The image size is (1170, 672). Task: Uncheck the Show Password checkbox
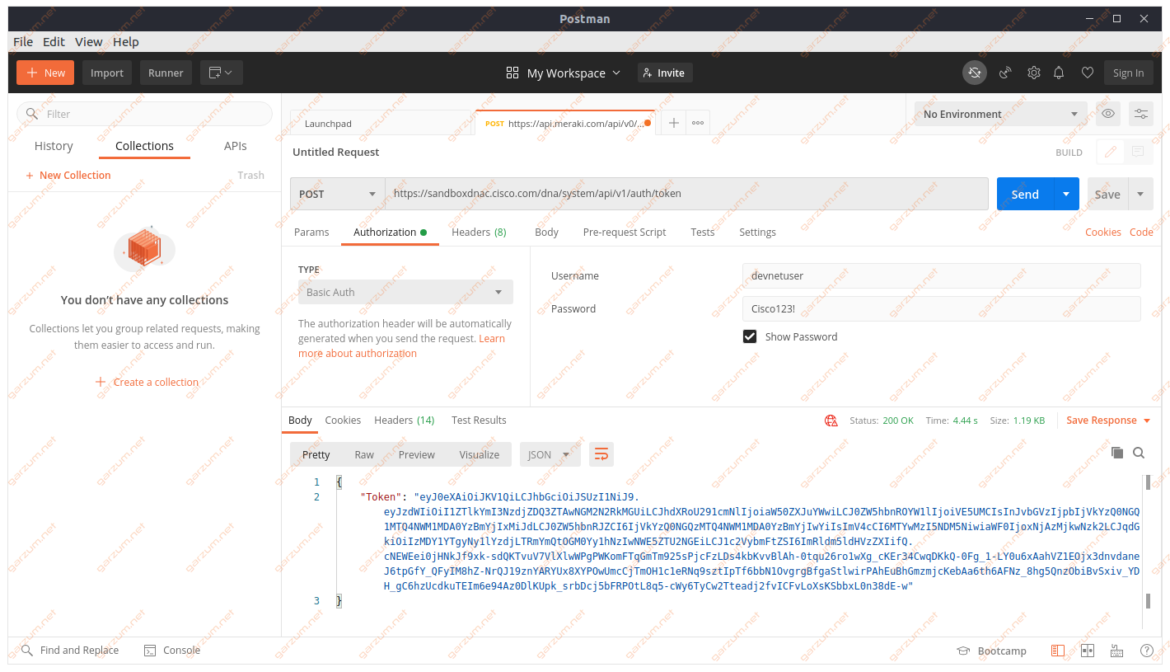pos(750,336)
